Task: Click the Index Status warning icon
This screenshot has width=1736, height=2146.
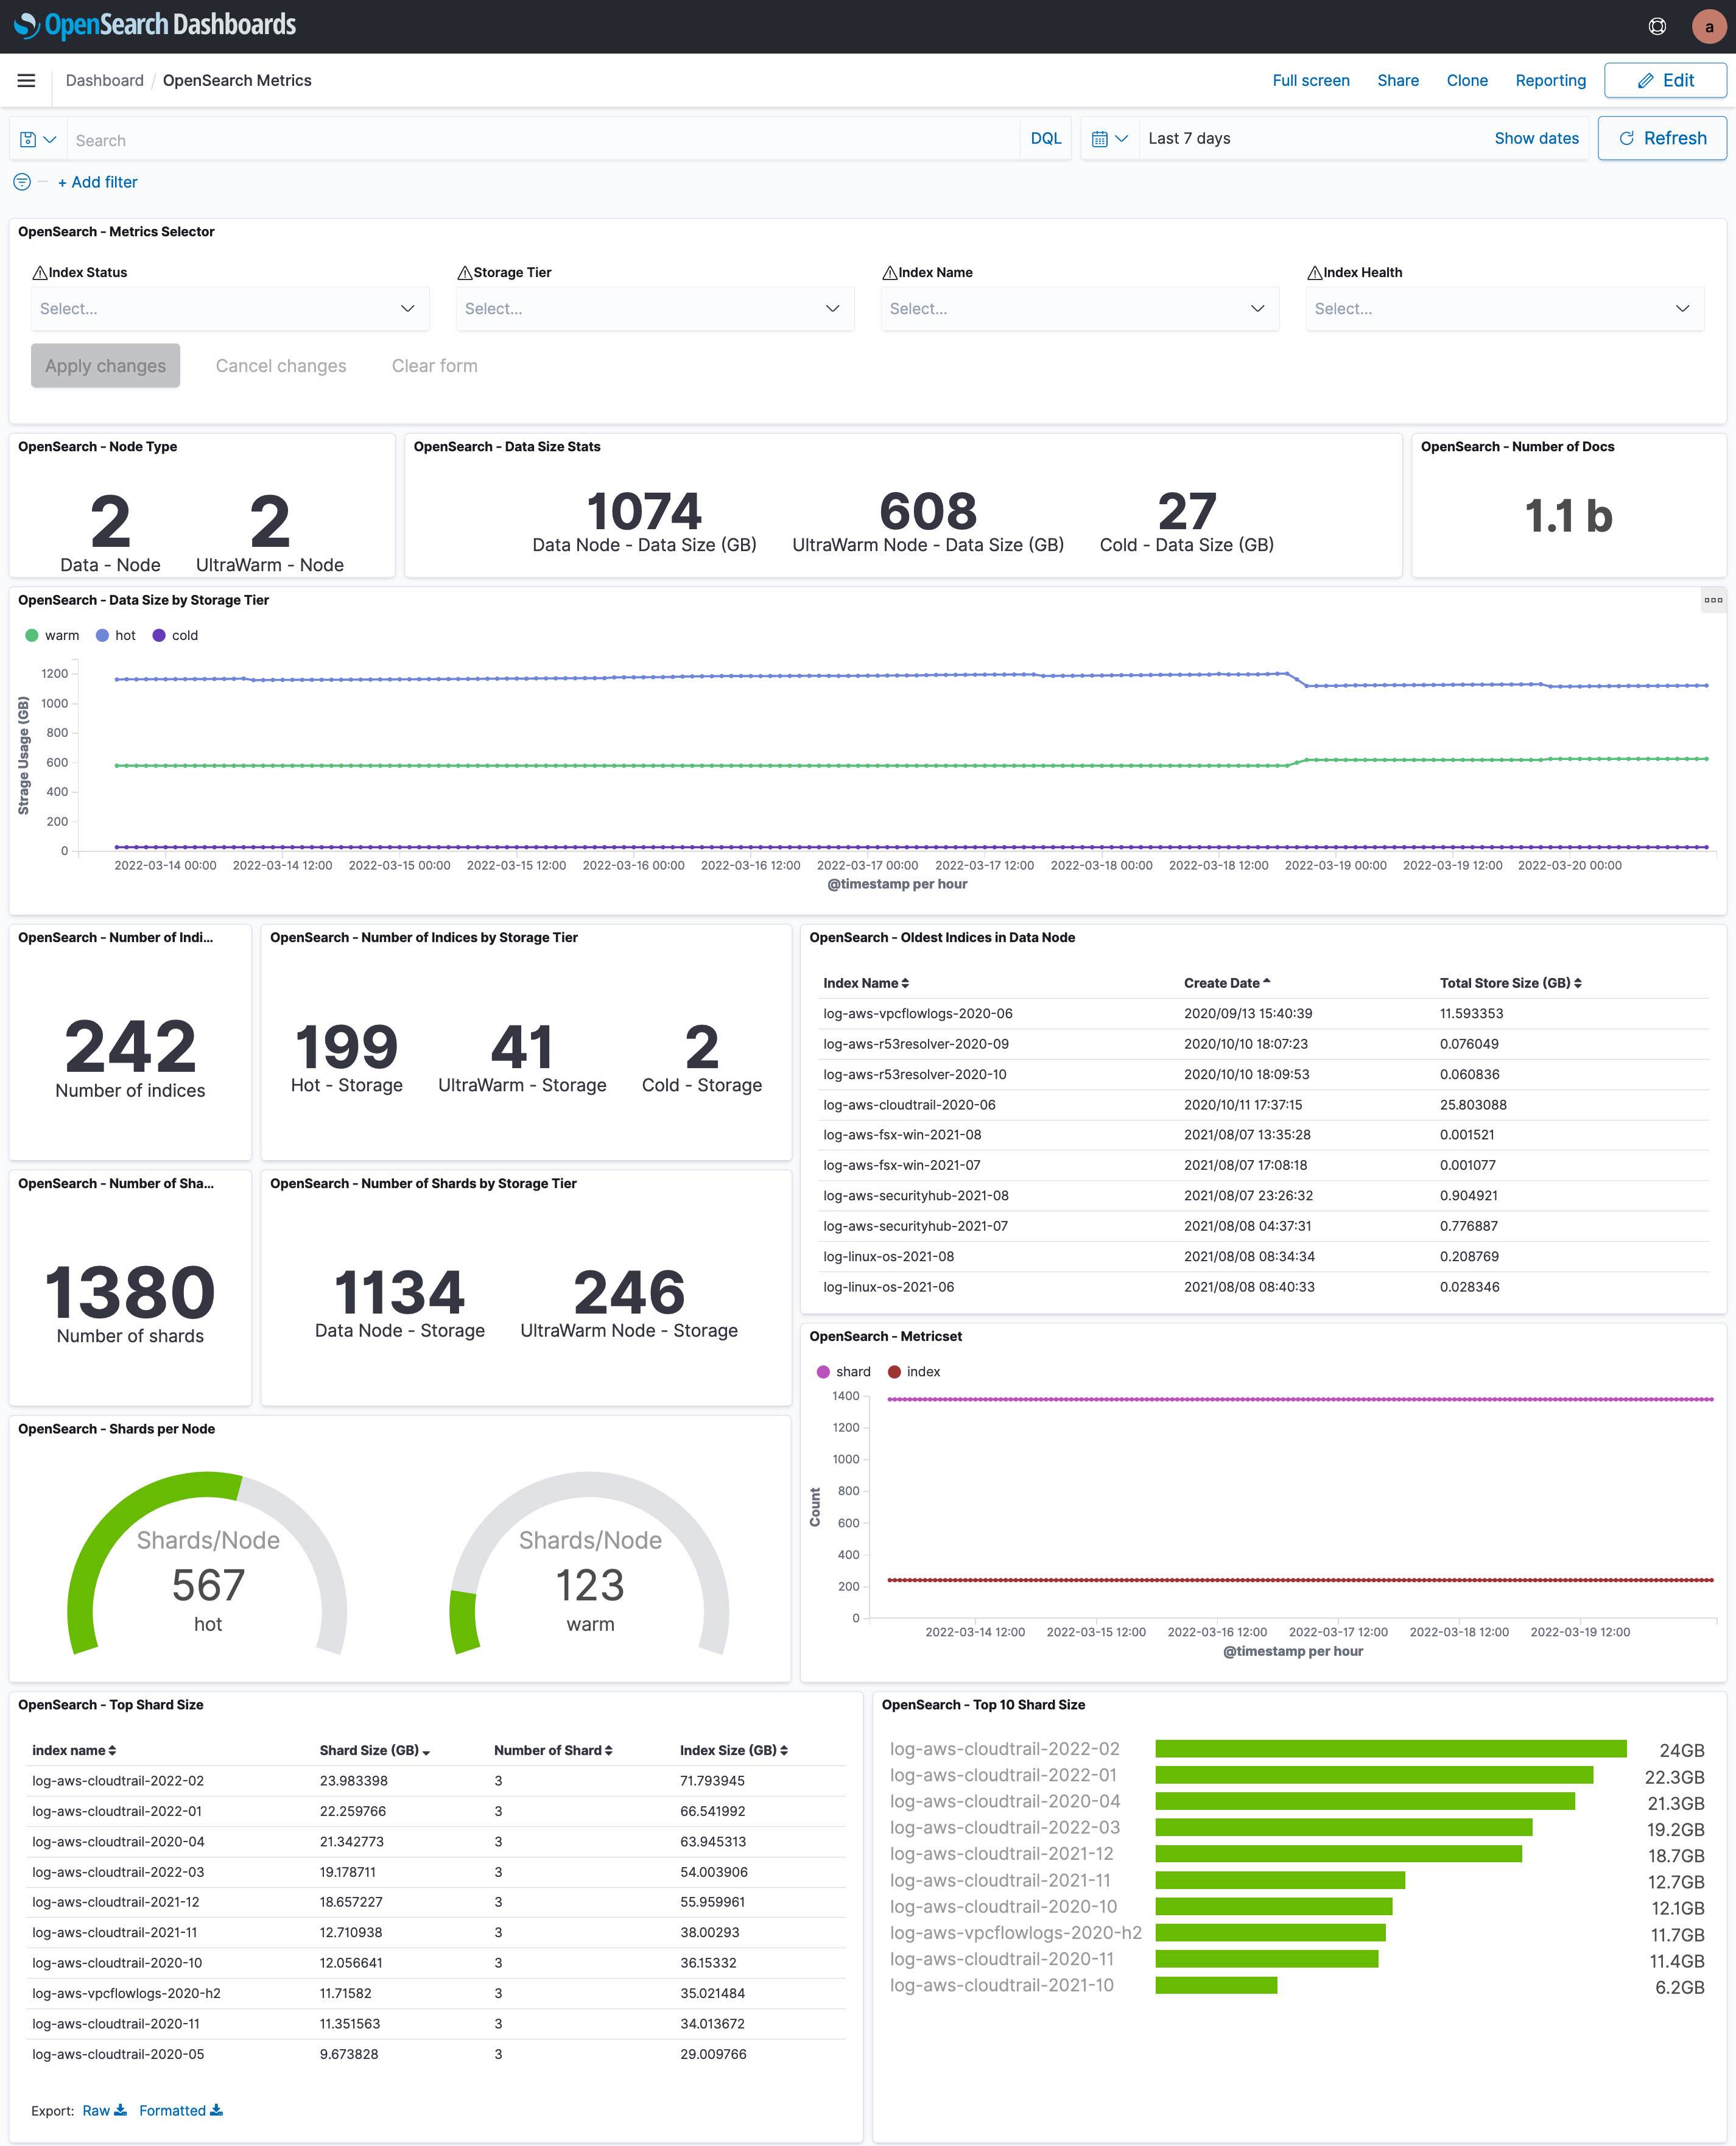Action: tap(40, 272)
